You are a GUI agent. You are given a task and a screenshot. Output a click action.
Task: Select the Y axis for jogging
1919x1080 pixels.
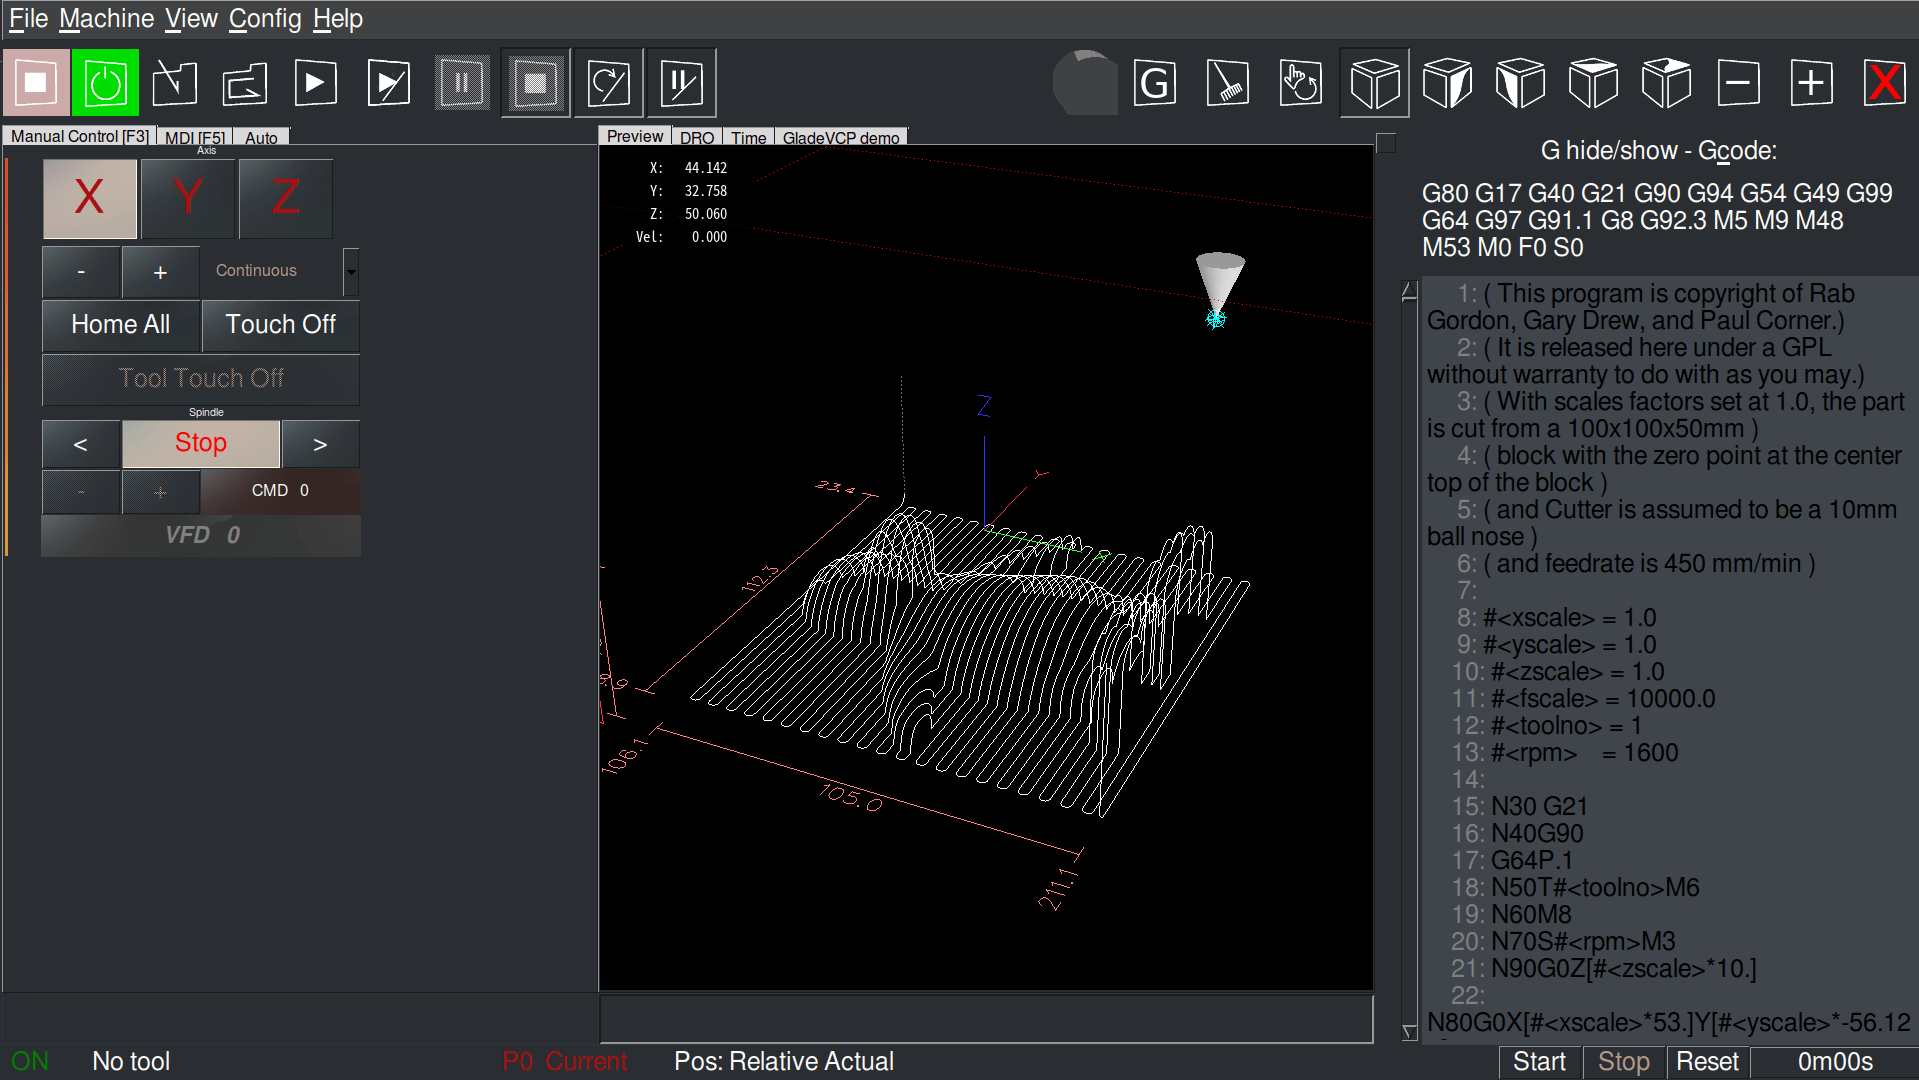pyautogui.click(x=187, y=198)
